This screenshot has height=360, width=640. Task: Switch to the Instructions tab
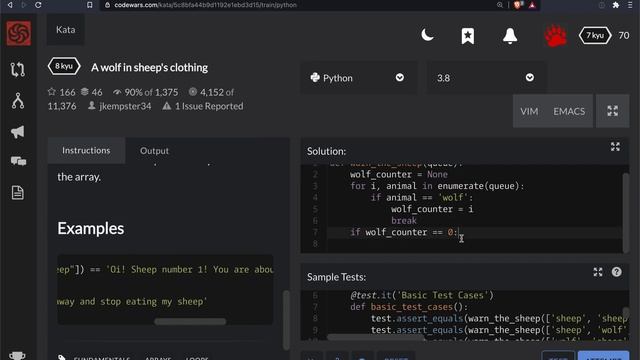(x=86, y=150)
